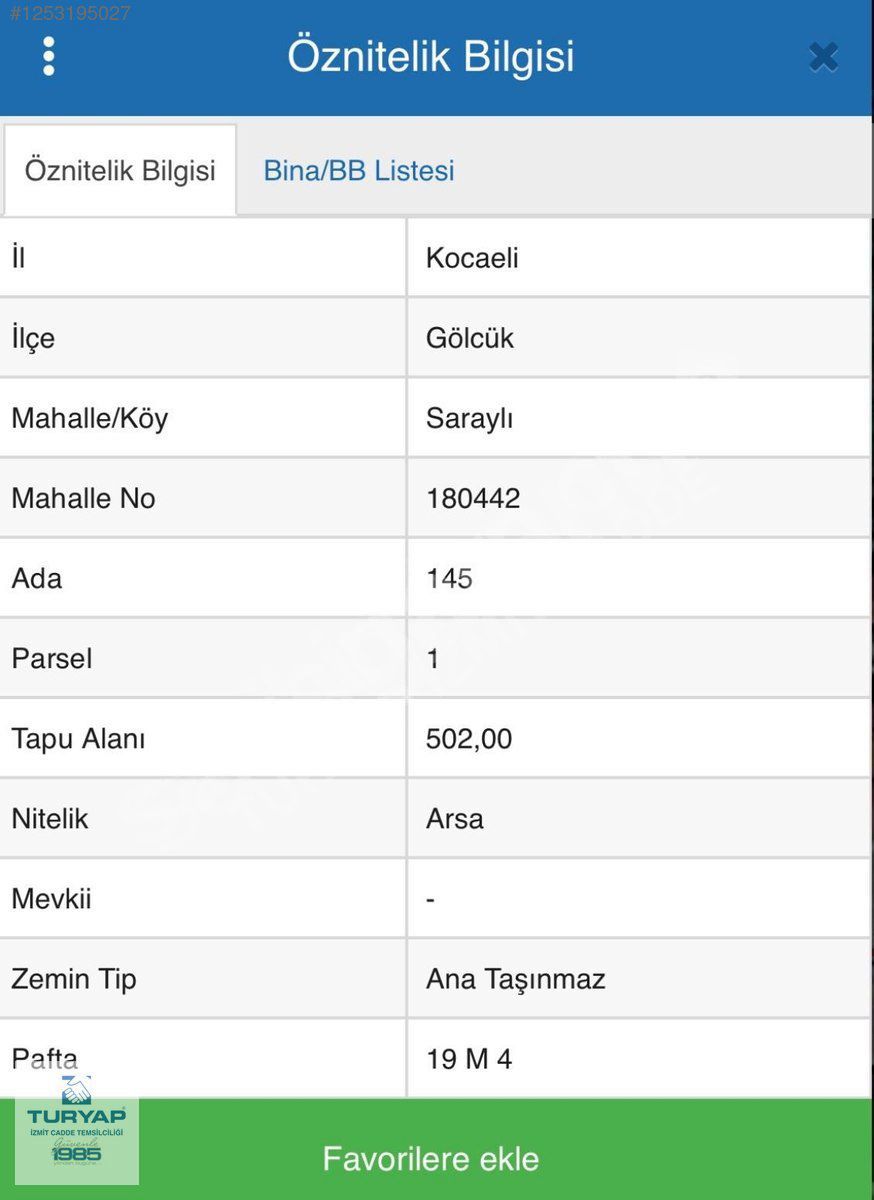The image size is (874, 1200).
Task: Click the Parsel row label
Action: click(x=52, y=658)
